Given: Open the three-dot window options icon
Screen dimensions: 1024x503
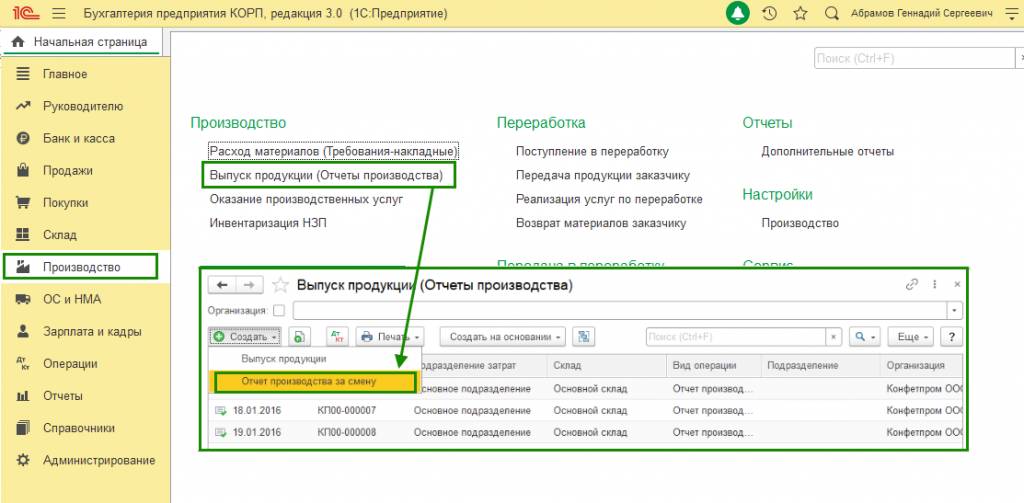Looking at the screenshot, I should 935,285.
